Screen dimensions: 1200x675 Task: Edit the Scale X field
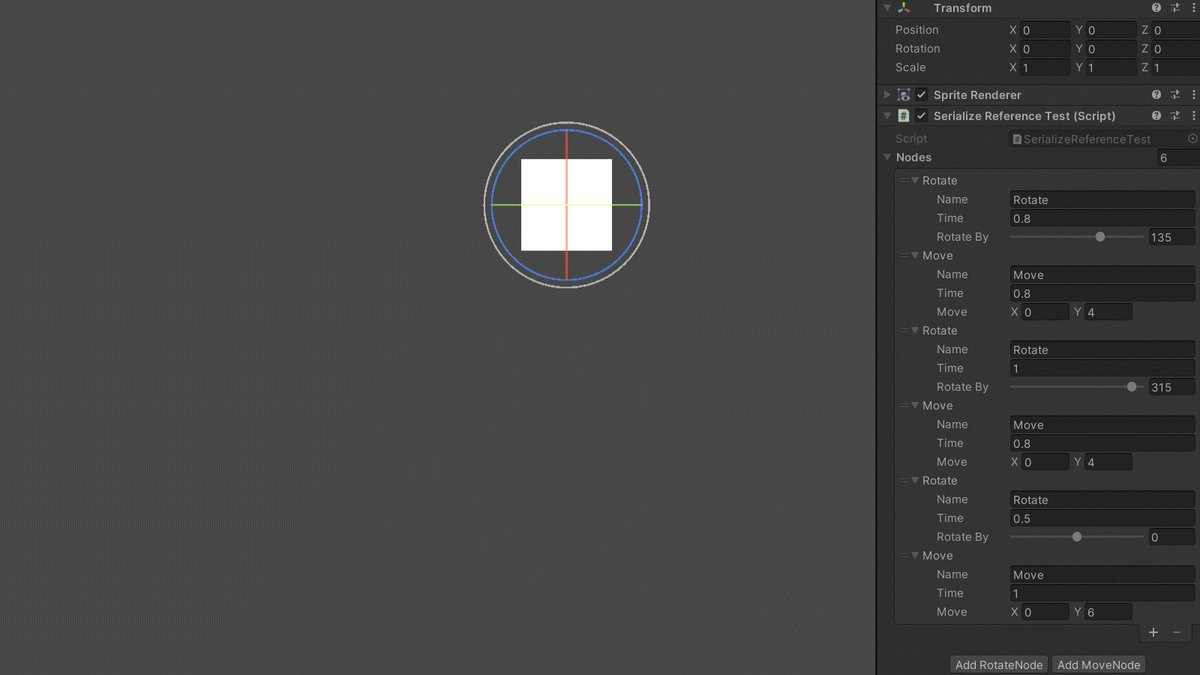coord(1045,68)
